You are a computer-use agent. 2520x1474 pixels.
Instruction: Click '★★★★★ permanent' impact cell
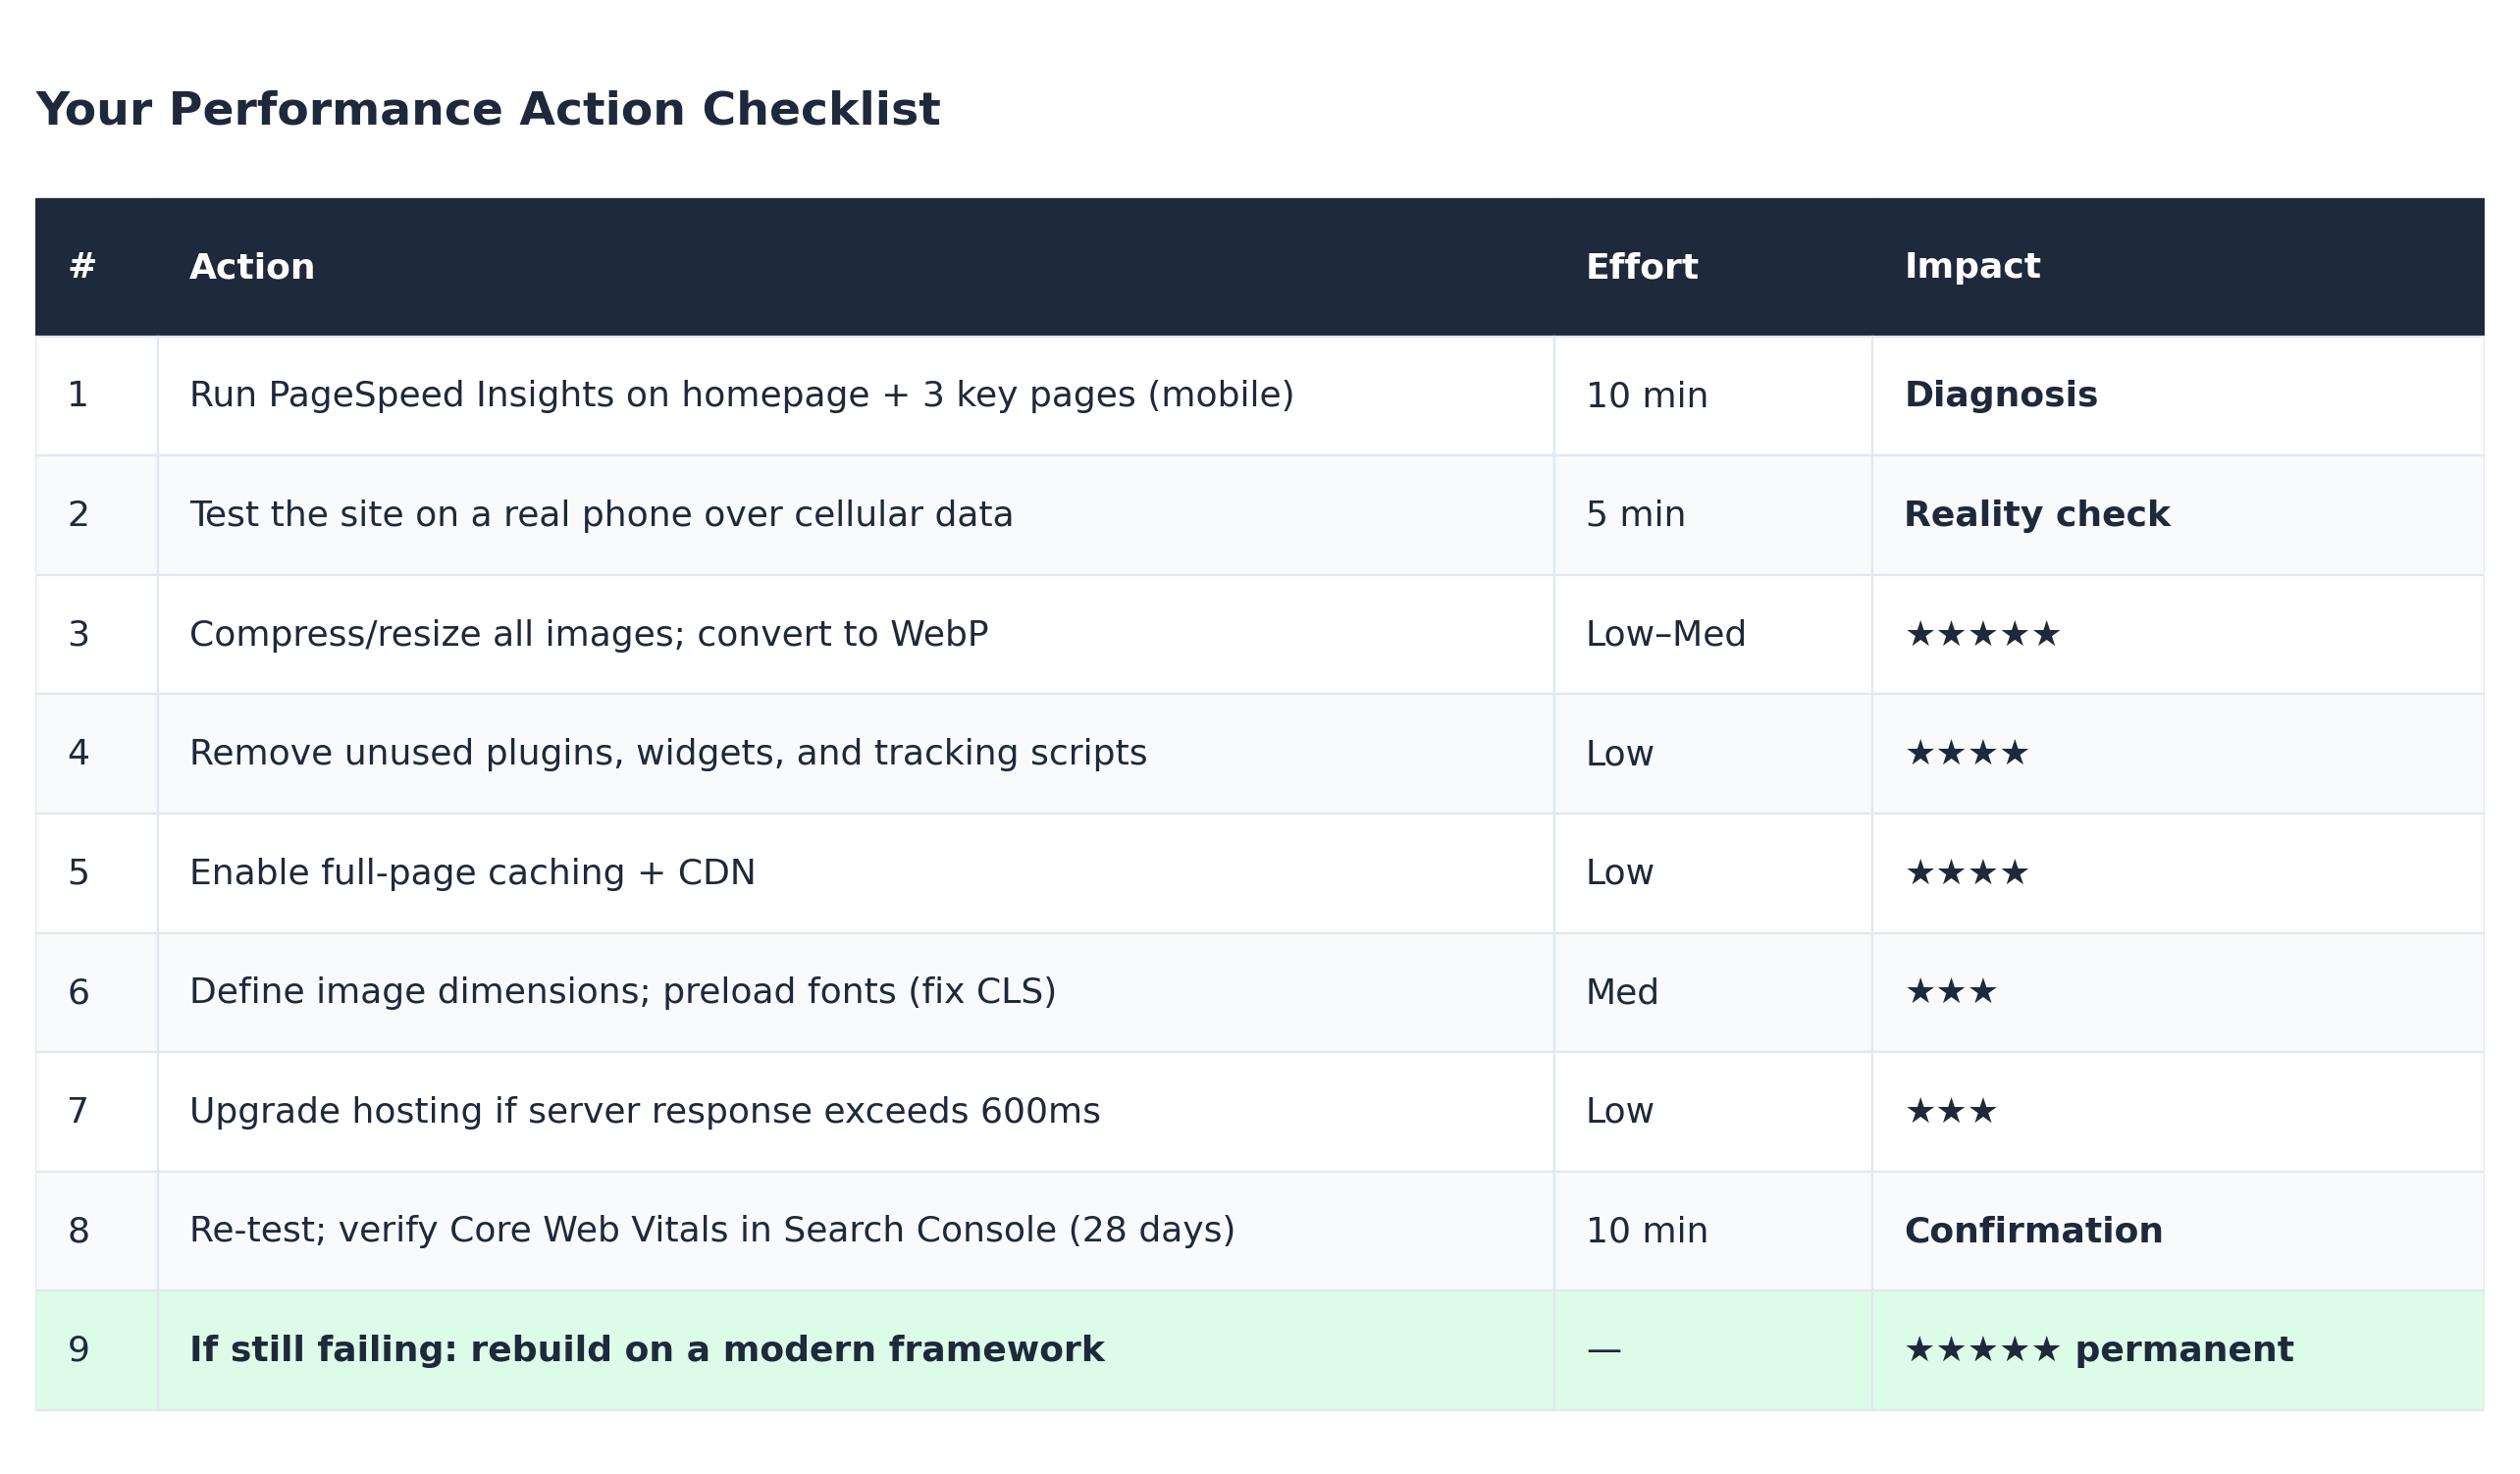pyautogui.click(x=2098, y=1350)
